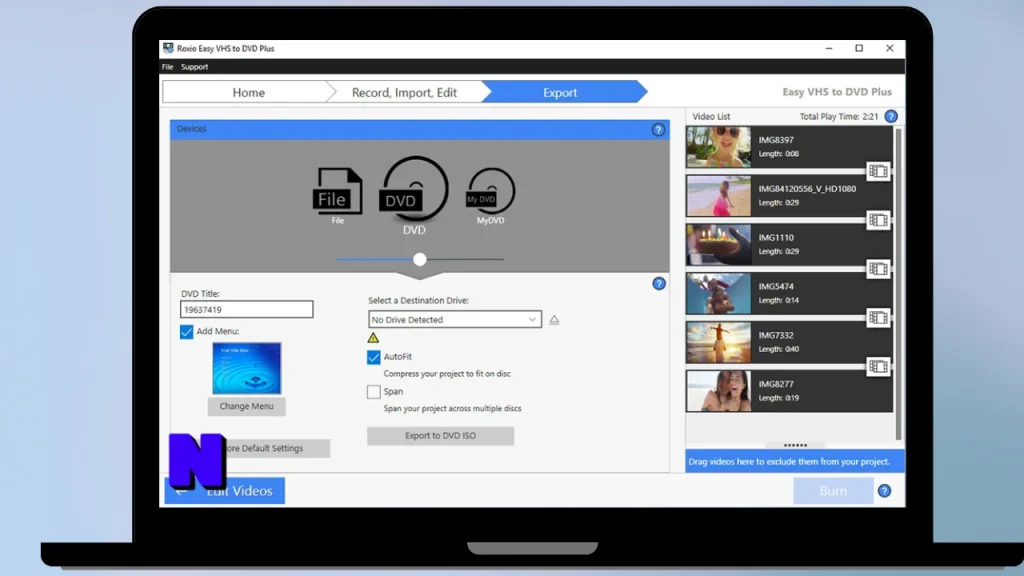
Task: Click 'Compress your project to fit on disc' text
Action: (447, 374)
